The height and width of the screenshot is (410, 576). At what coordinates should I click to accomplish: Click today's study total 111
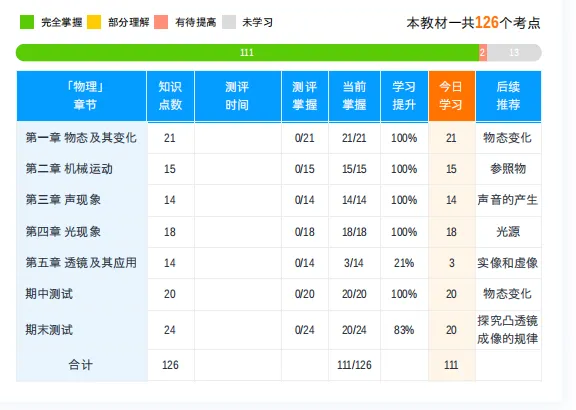click(451, 365)
